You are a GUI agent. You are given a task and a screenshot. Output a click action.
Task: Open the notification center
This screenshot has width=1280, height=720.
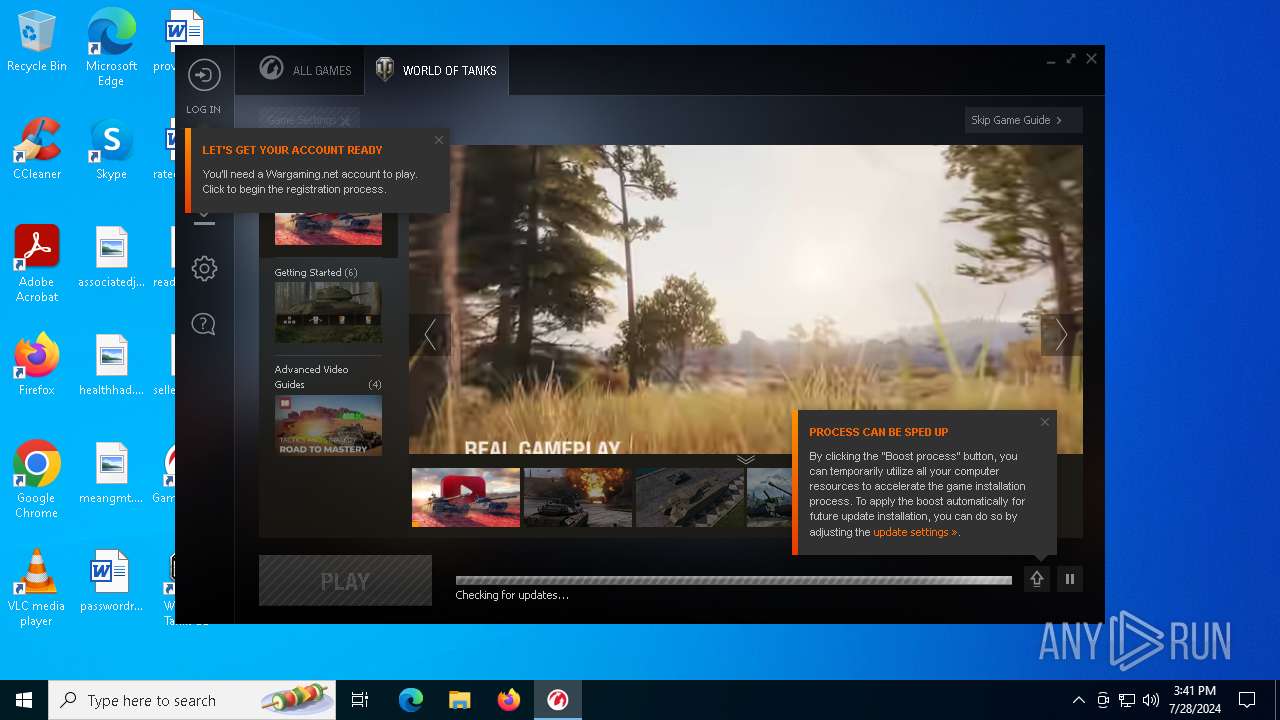point(1247,700)
